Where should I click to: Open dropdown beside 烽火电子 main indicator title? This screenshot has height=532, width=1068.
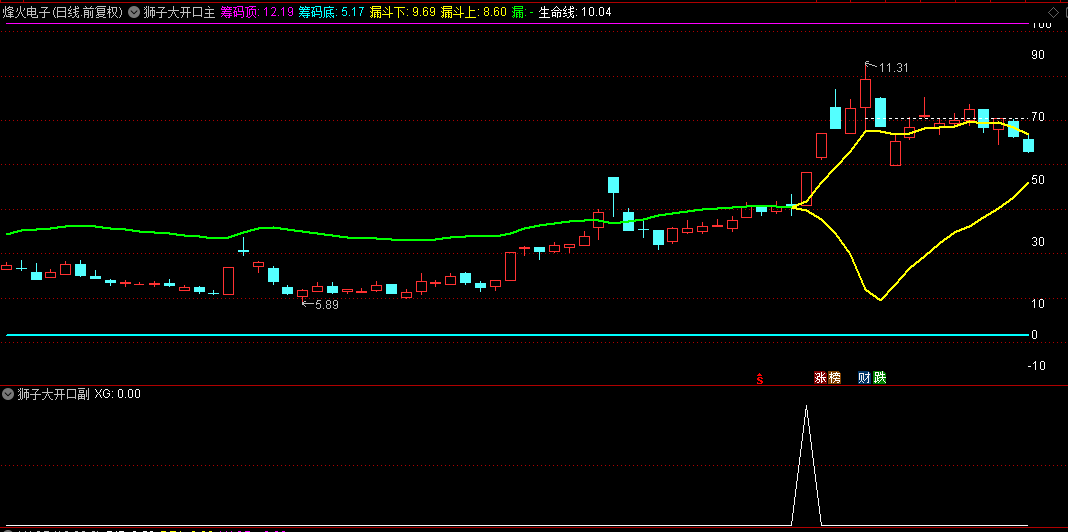pyautogui.click(x=134, y=12)
